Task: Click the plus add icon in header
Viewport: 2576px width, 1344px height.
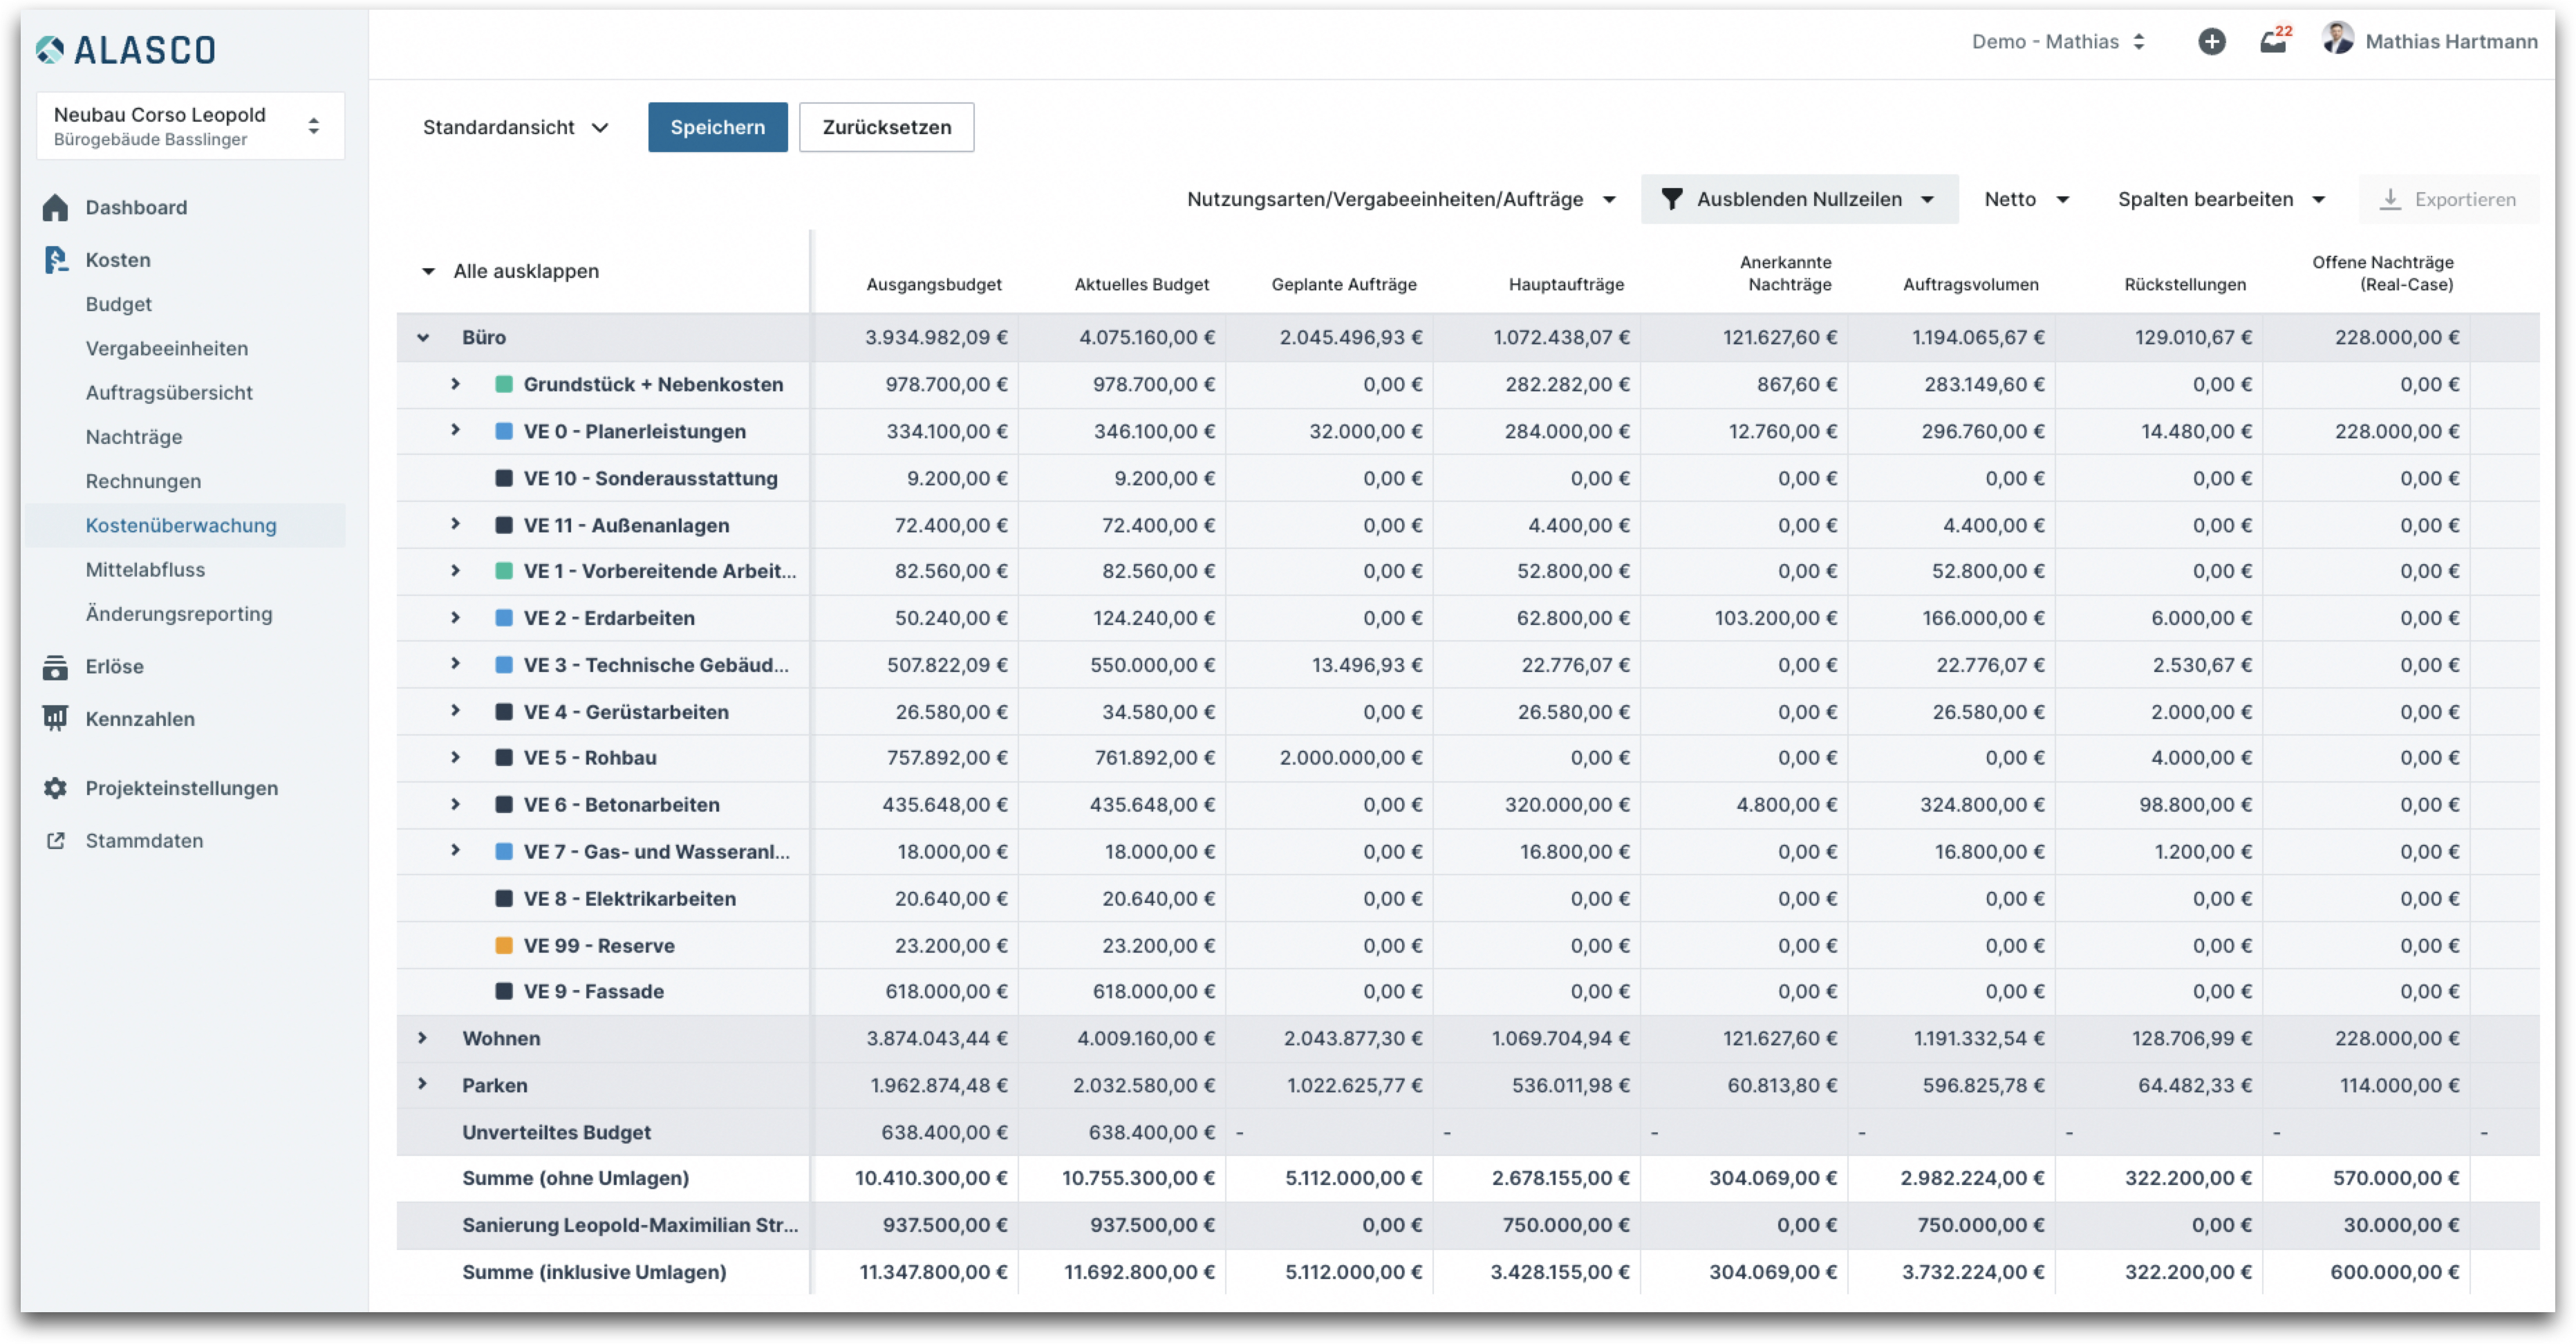Action: pos(2211,41)
